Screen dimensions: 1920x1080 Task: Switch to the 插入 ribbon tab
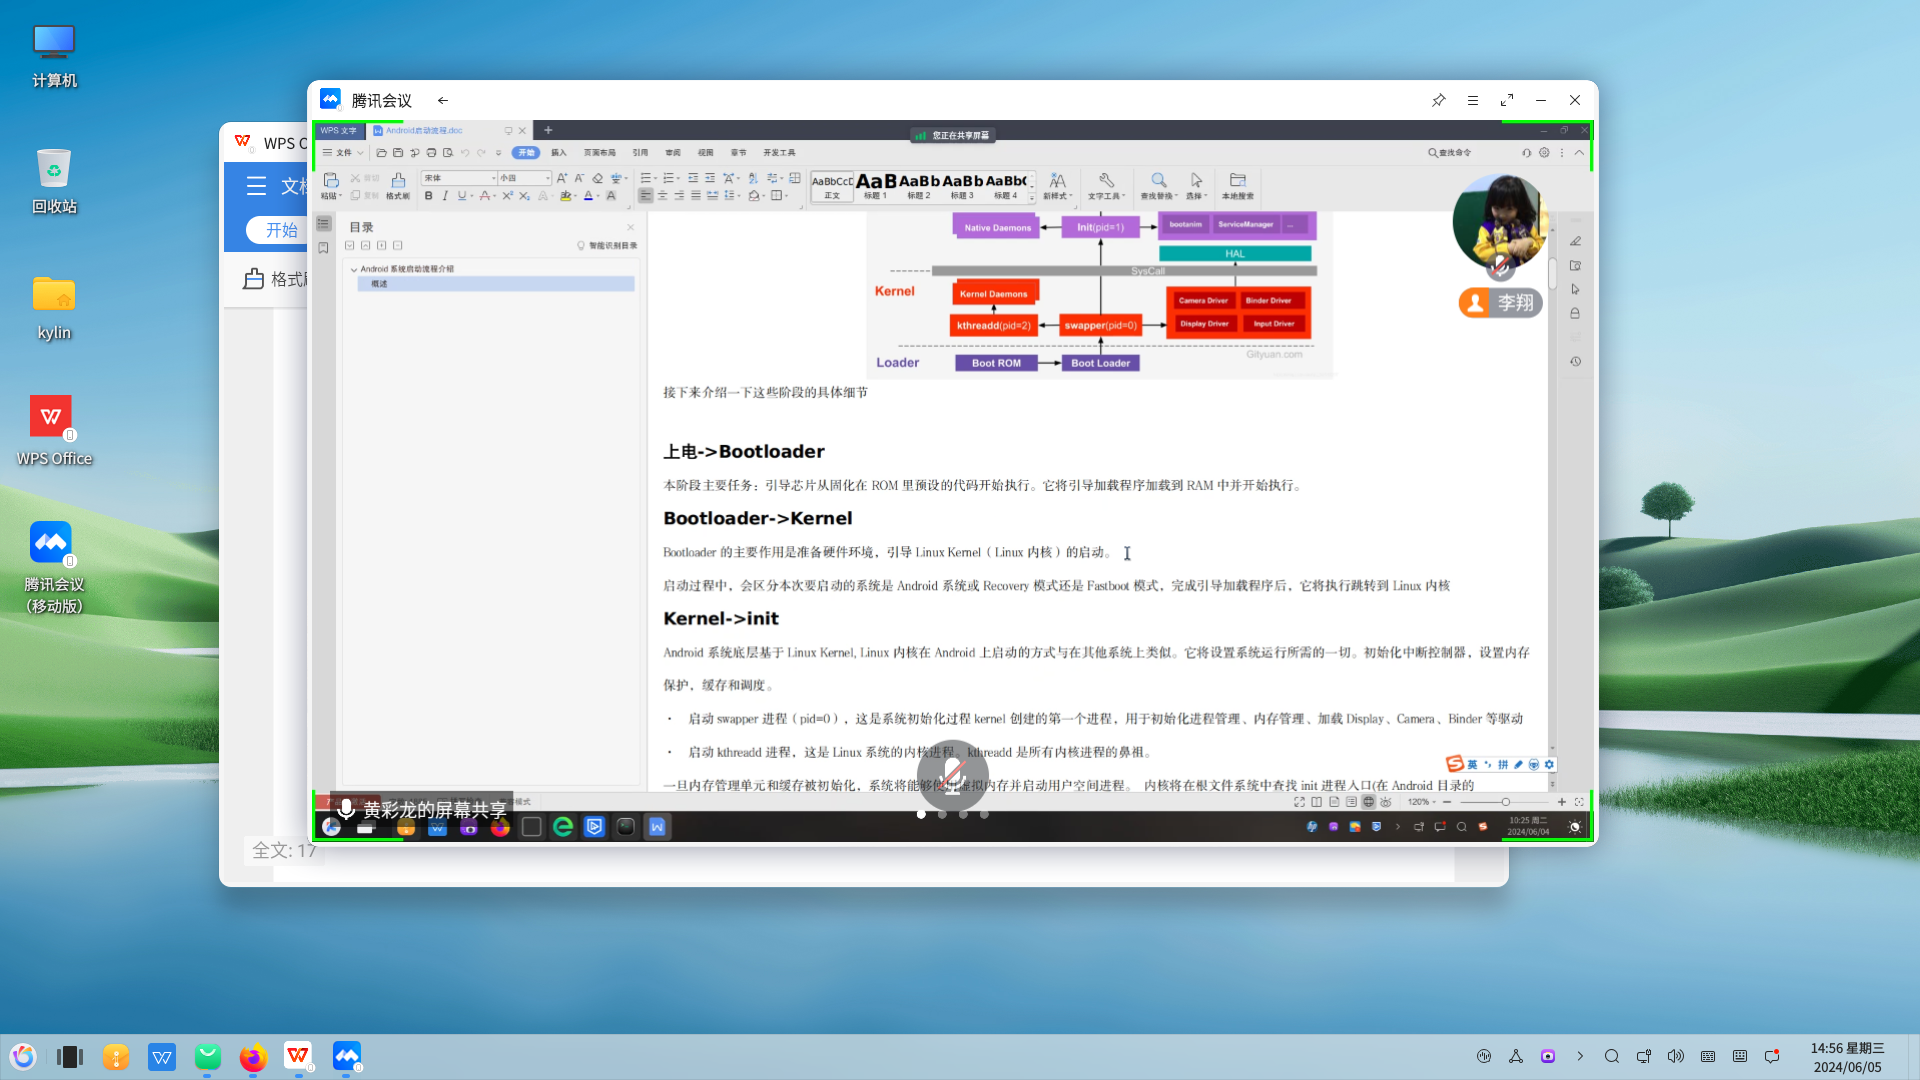(559, 153)
